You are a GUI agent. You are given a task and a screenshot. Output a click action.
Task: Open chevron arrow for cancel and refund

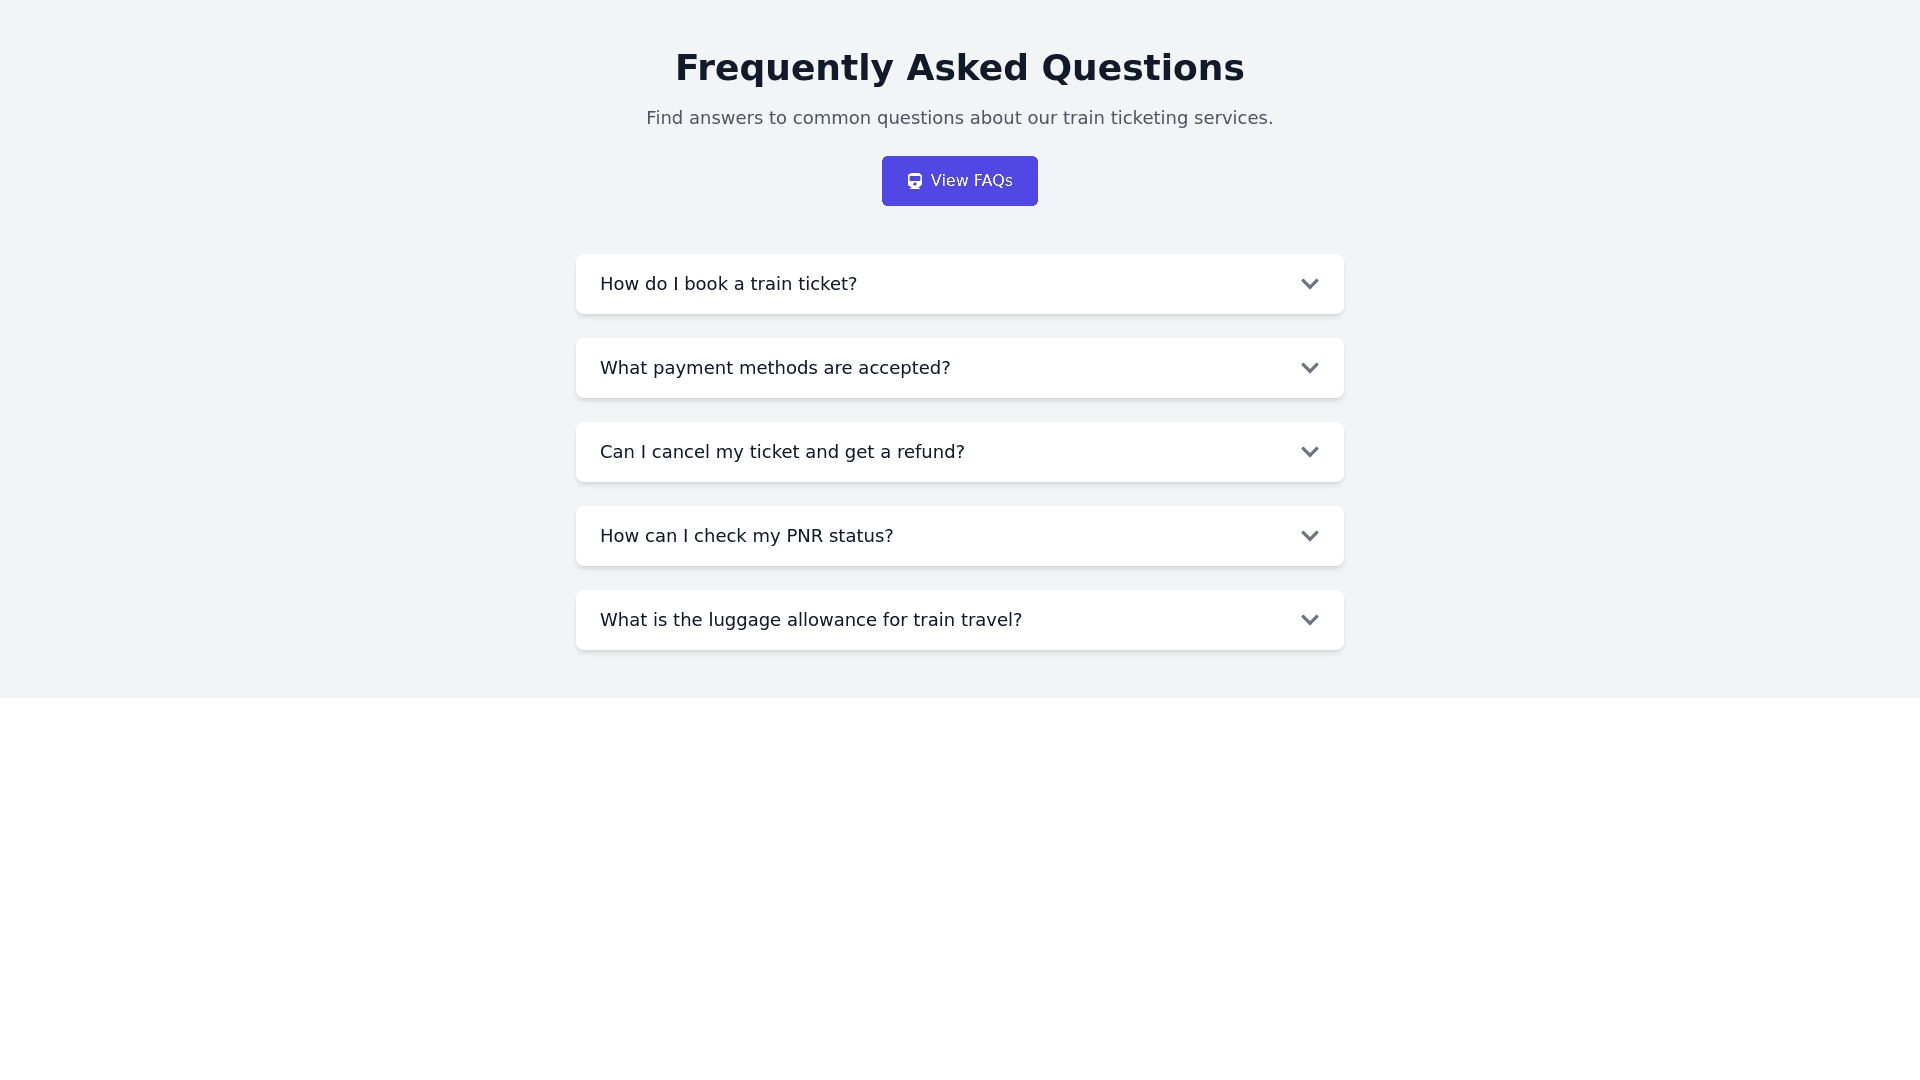1309,452
